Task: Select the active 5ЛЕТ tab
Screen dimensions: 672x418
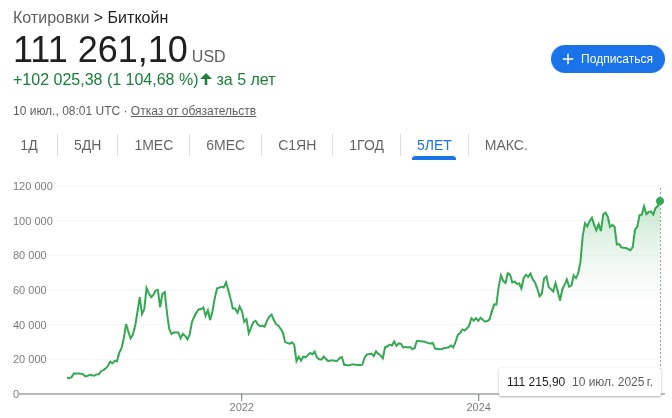Action: [434, 145]
